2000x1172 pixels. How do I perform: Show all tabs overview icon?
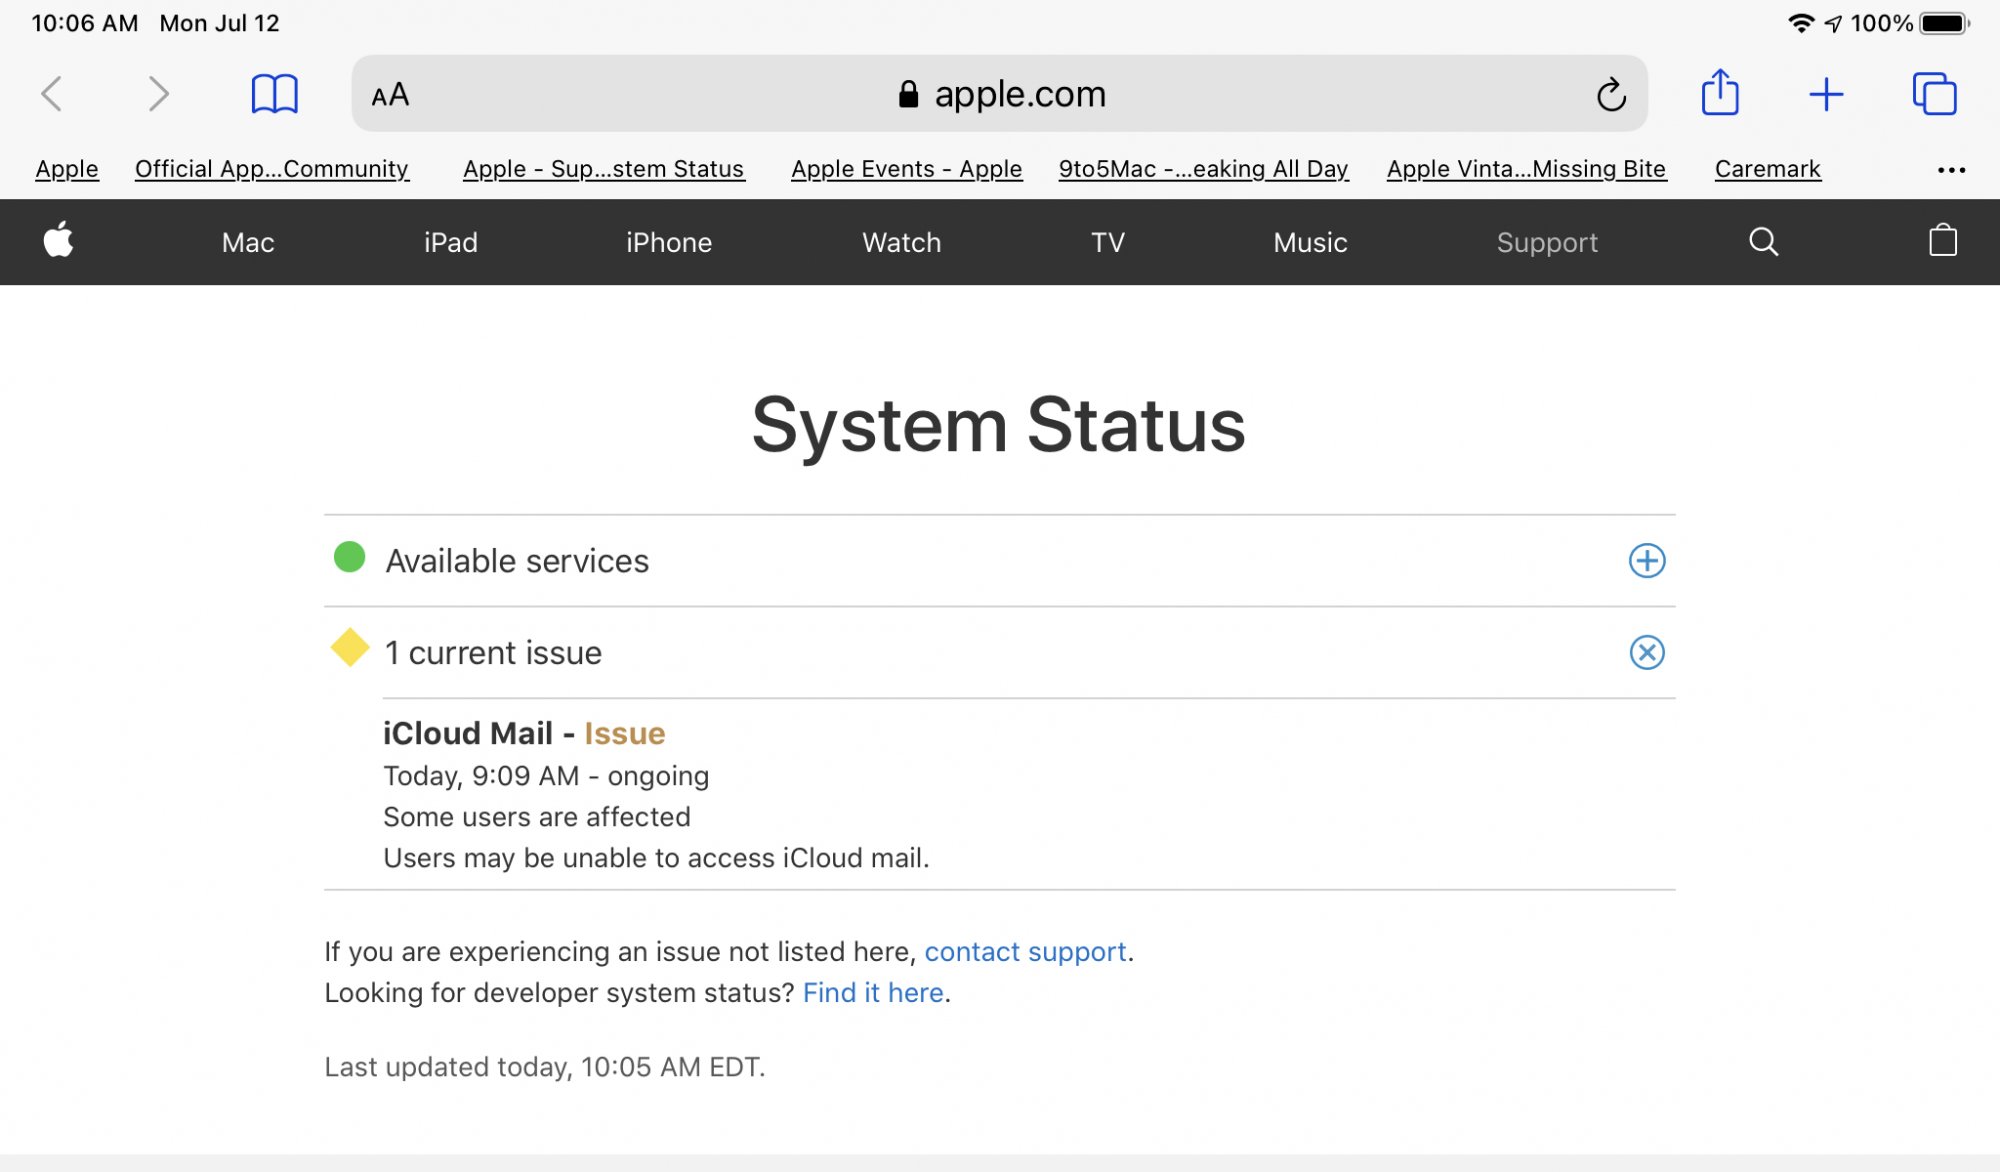1934,94
